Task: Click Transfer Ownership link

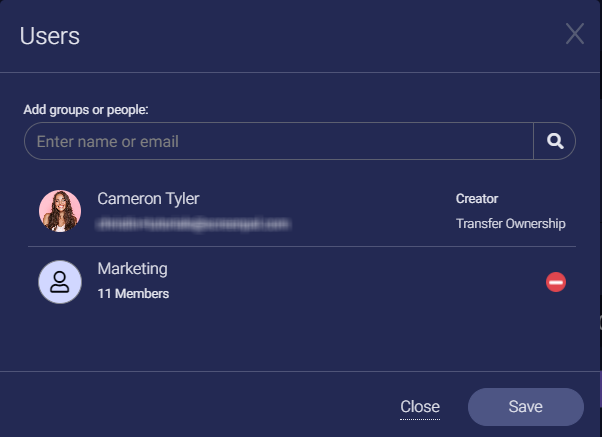Action: coord(510,223)
